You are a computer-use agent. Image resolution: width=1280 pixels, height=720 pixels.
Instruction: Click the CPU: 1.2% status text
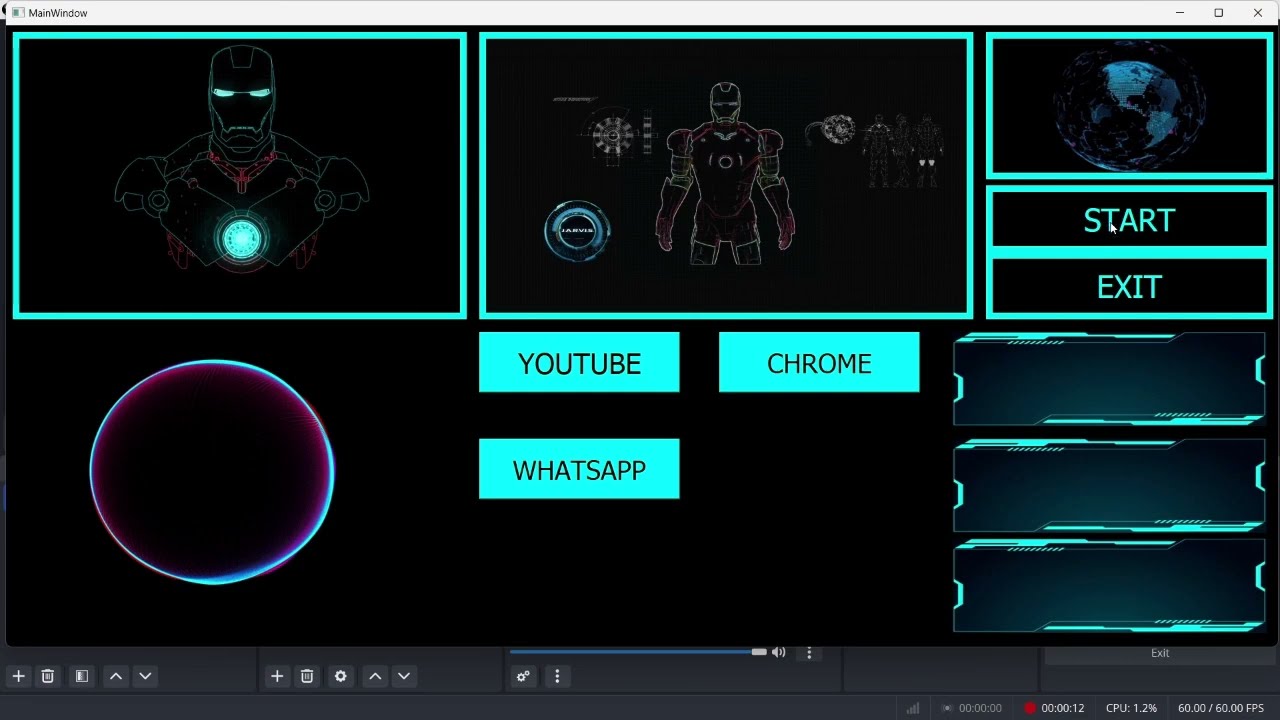click(x=1131, y=708)
